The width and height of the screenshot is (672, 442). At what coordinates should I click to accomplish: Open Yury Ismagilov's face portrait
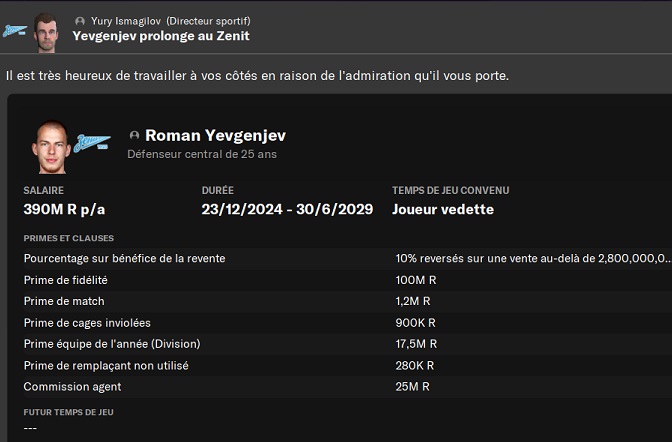[46, 33]
